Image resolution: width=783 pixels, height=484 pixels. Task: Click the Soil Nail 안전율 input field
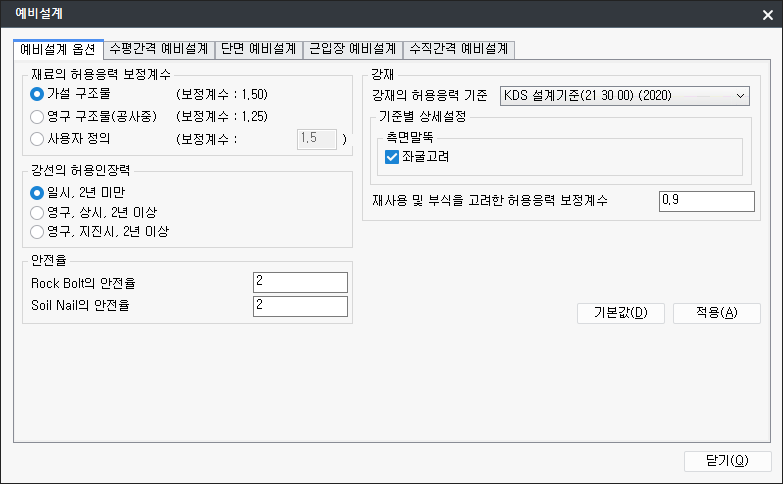tap(300, 306)
